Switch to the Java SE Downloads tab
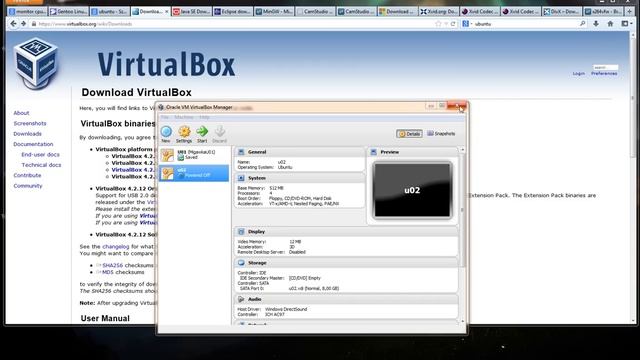640x360 pixels. click(191, 12)
